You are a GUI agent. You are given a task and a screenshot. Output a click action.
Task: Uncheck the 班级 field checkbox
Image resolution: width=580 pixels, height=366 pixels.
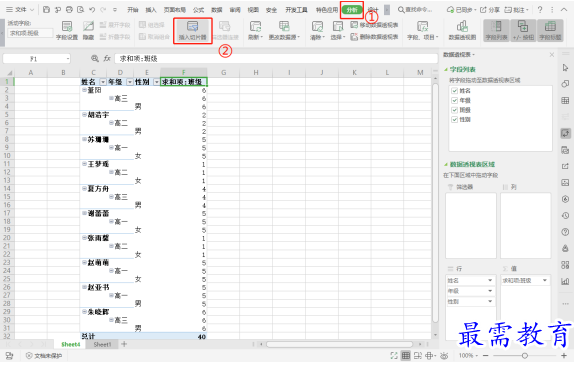pyautogui.click(x=455, y=110)
